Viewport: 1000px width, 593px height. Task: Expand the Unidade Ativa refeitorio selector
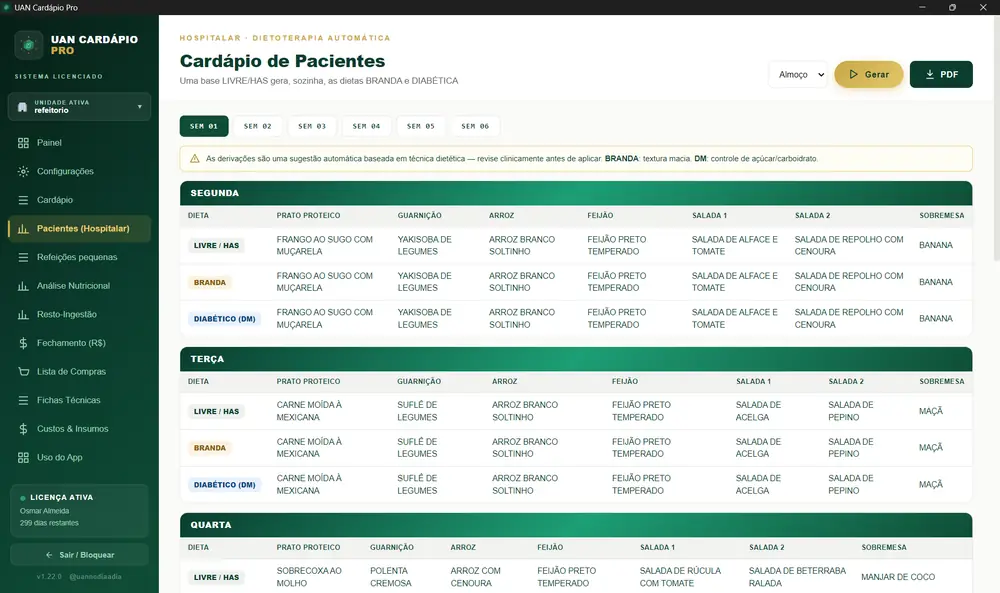(x=80, y=106)
